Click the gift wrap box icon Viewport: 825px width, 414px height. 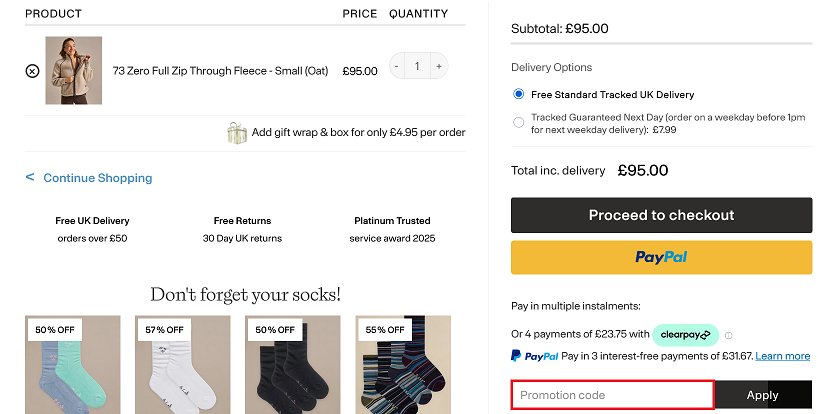(x=237, y=133)
